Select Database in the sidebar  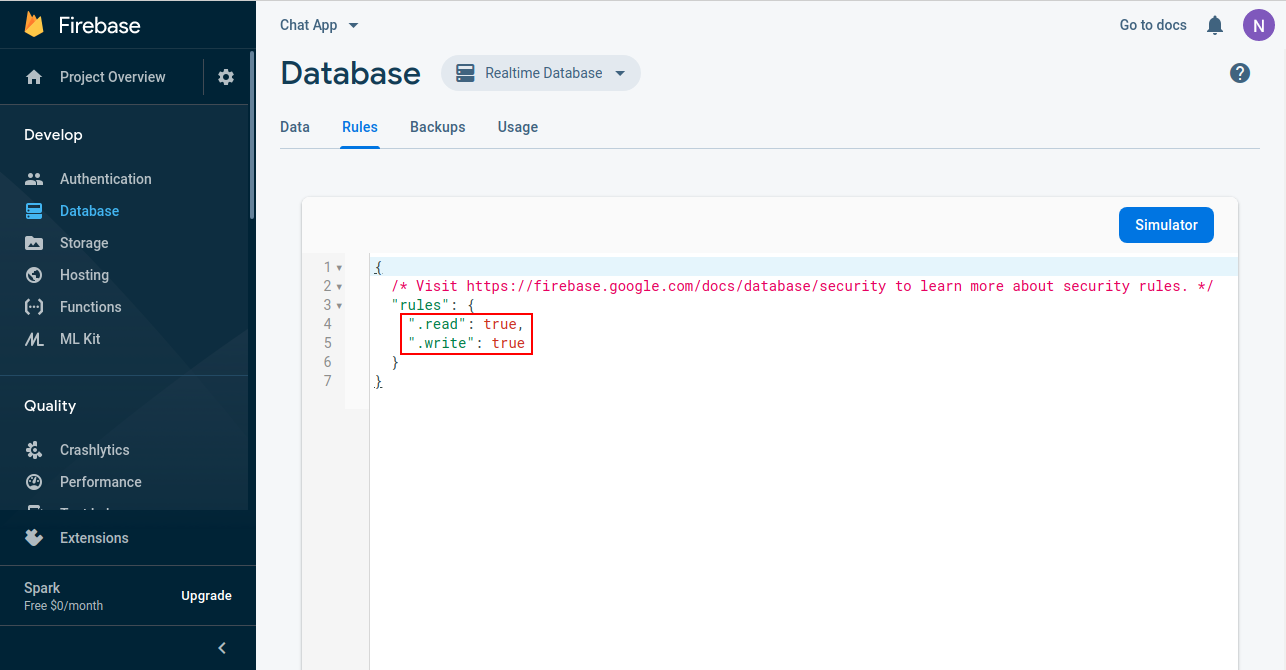coord(87,210)
